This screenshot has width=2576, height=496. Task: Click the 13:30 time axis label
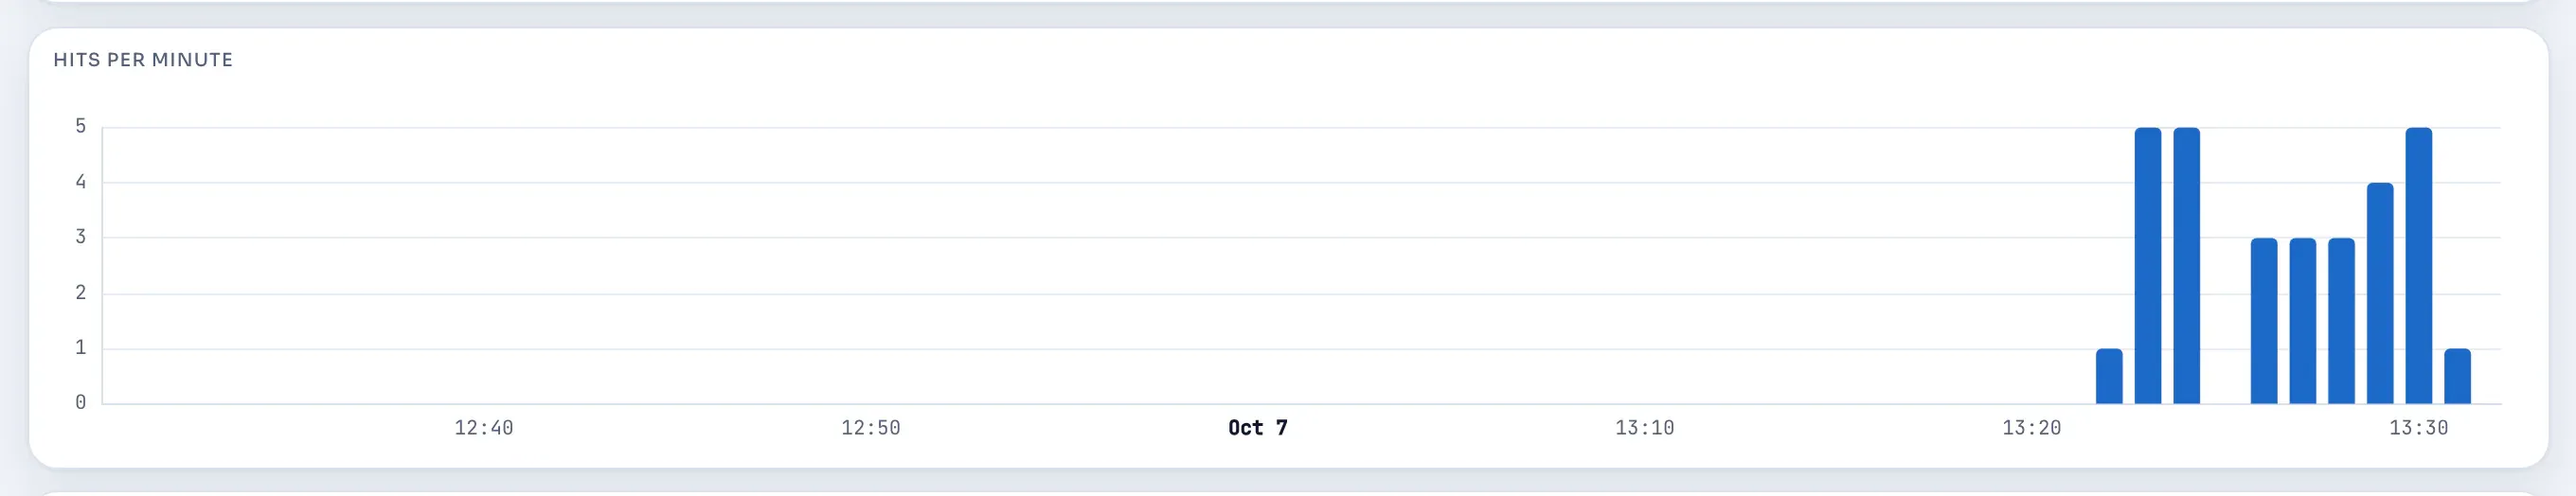point(2419,428)
